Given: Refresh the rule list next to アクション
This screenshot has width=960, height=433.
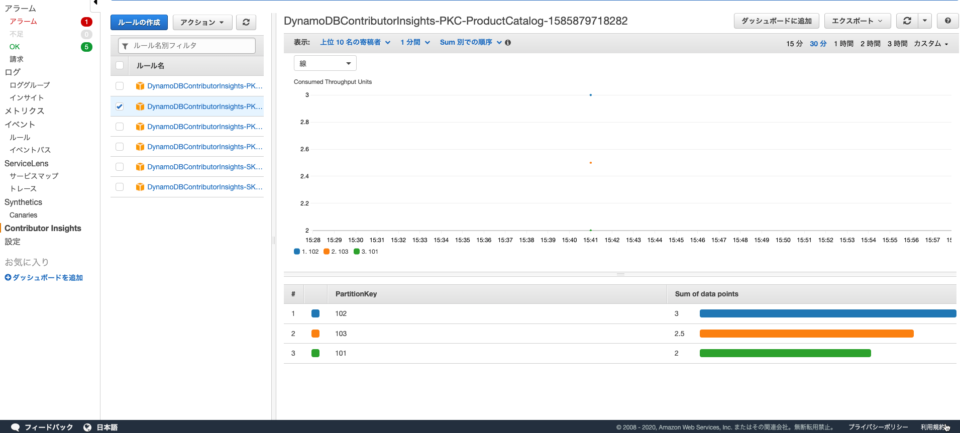Looking at the screenshot, I should [x=246, y=22].
